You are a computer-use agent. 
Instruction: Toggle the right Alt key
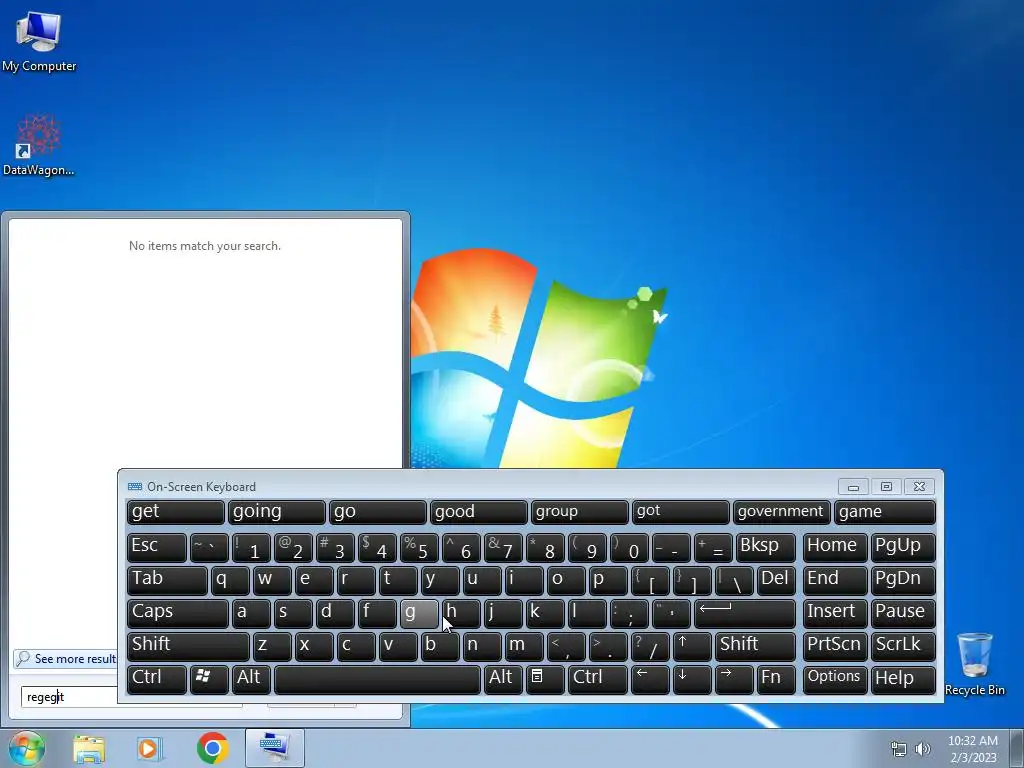503,679
